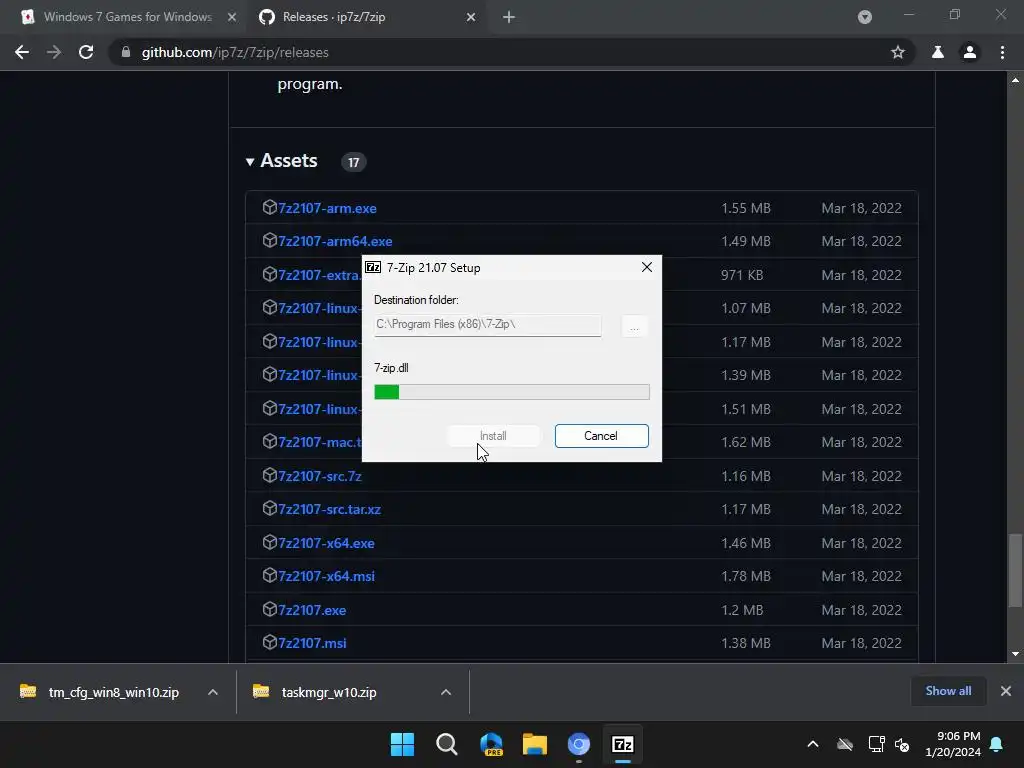Click package icon beside 7z2107-src.7z
The image size is (1024, 768).
[269, 475]
